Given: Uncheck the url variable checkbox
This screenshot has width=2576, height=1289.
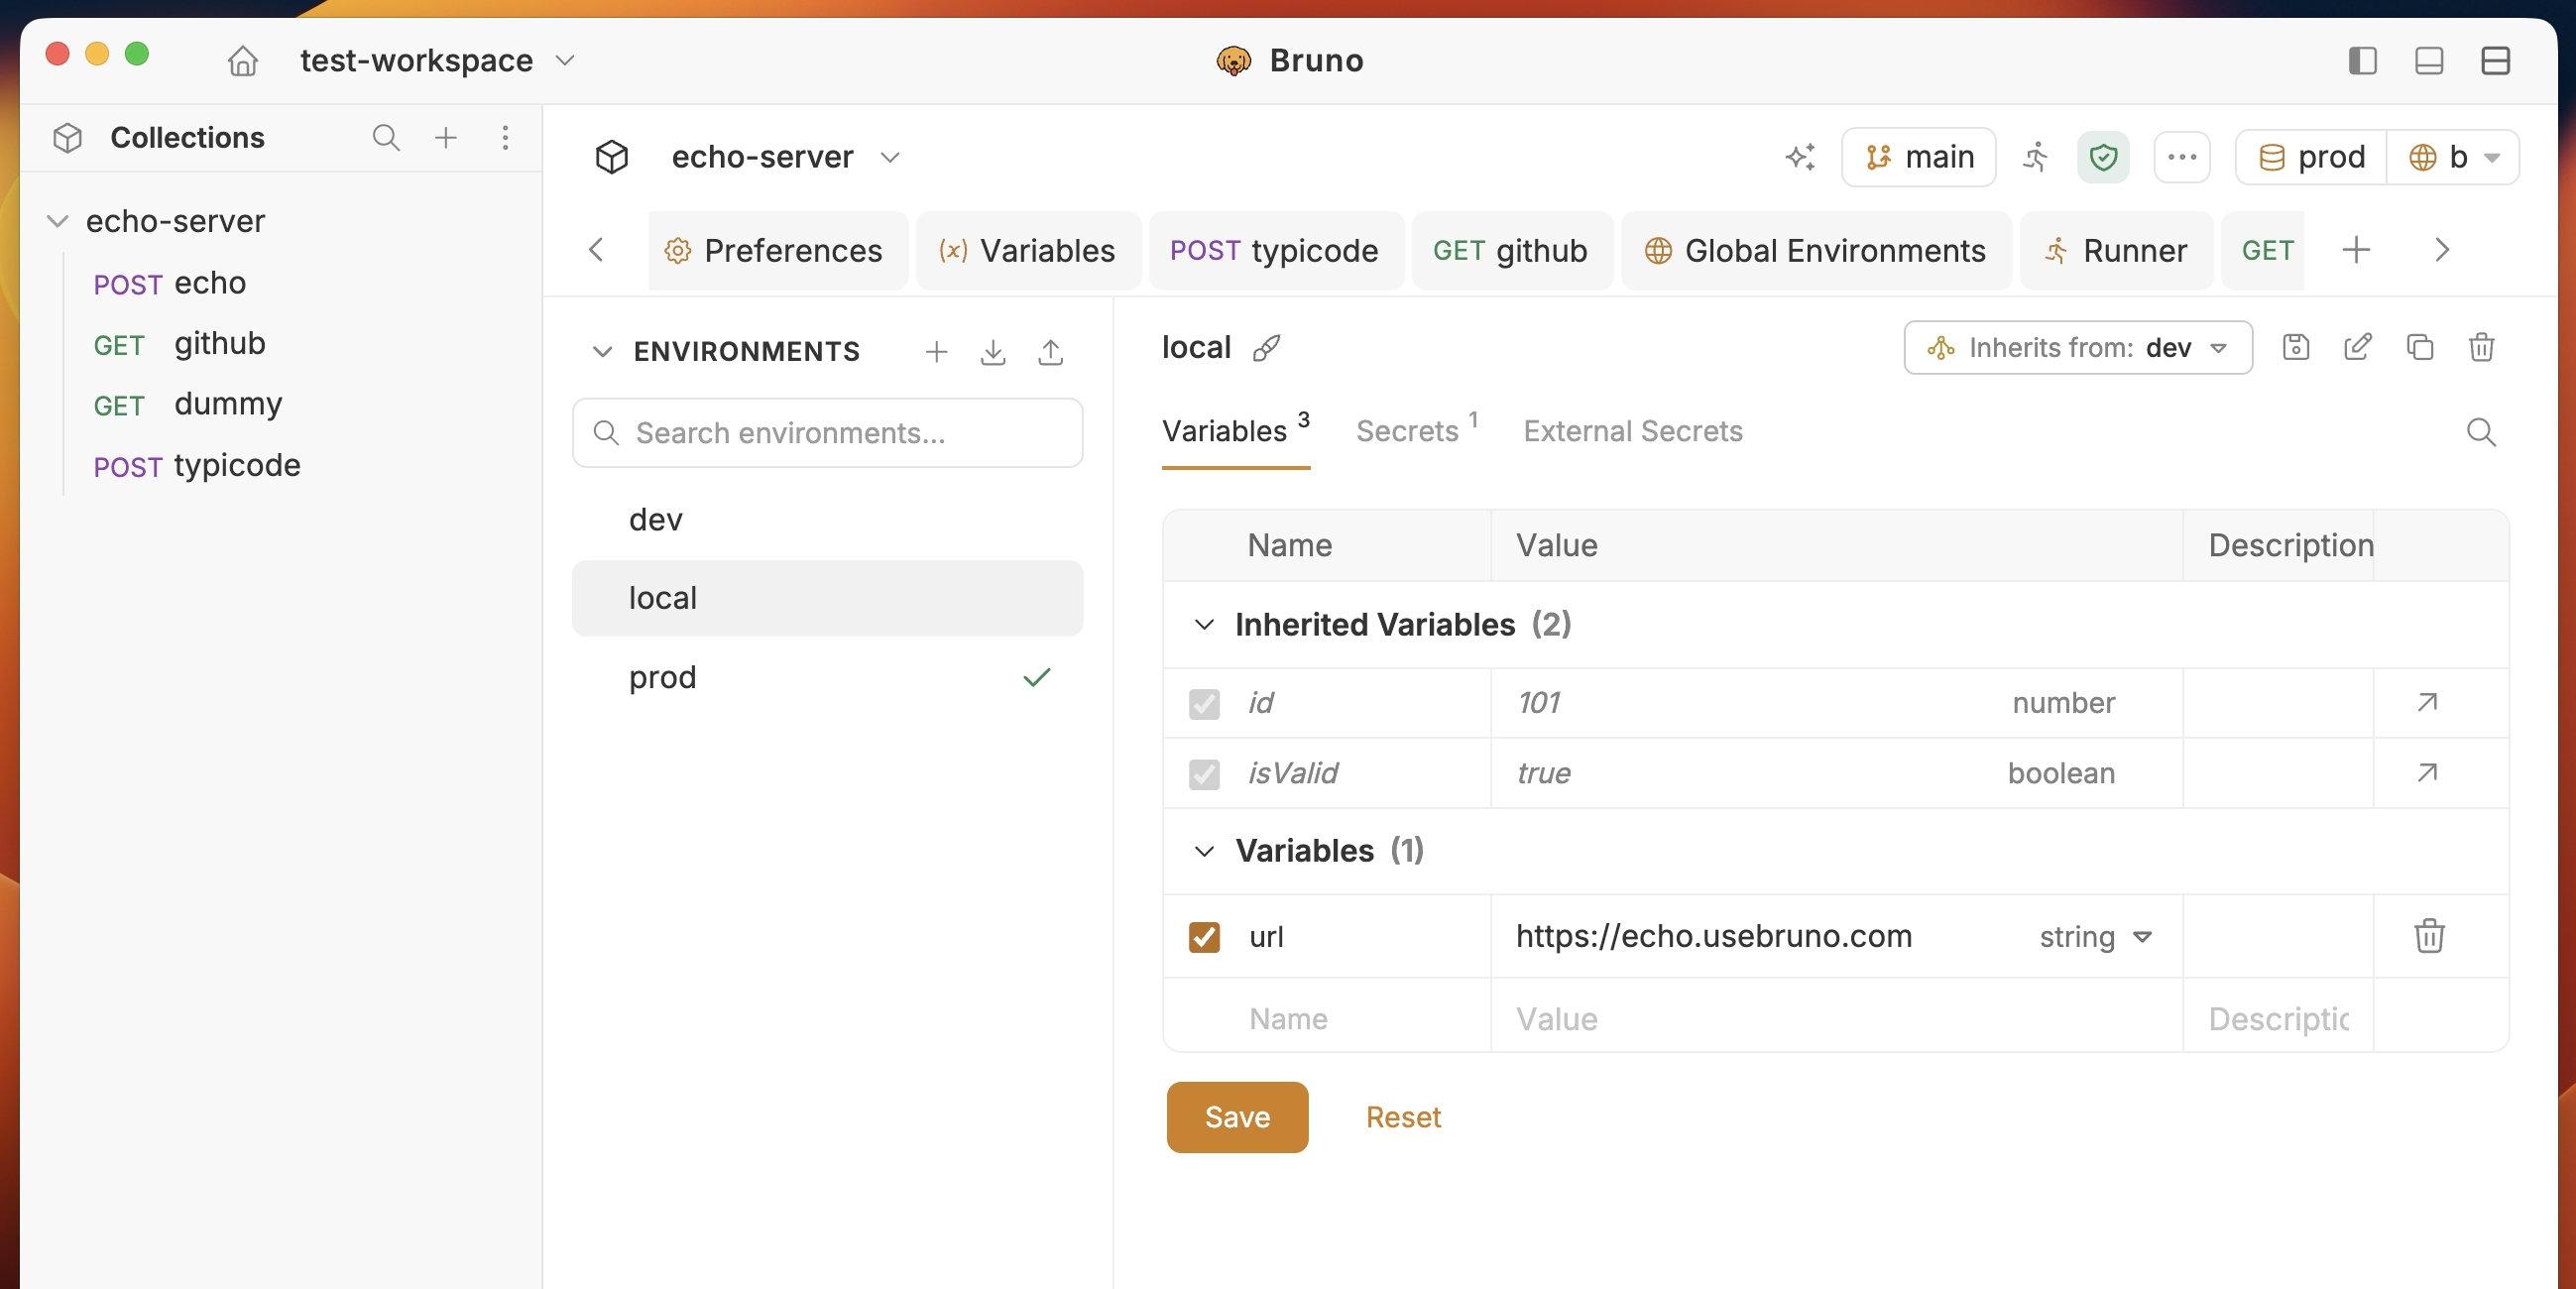Looking at the screenshot, I should click(1204, 937).
